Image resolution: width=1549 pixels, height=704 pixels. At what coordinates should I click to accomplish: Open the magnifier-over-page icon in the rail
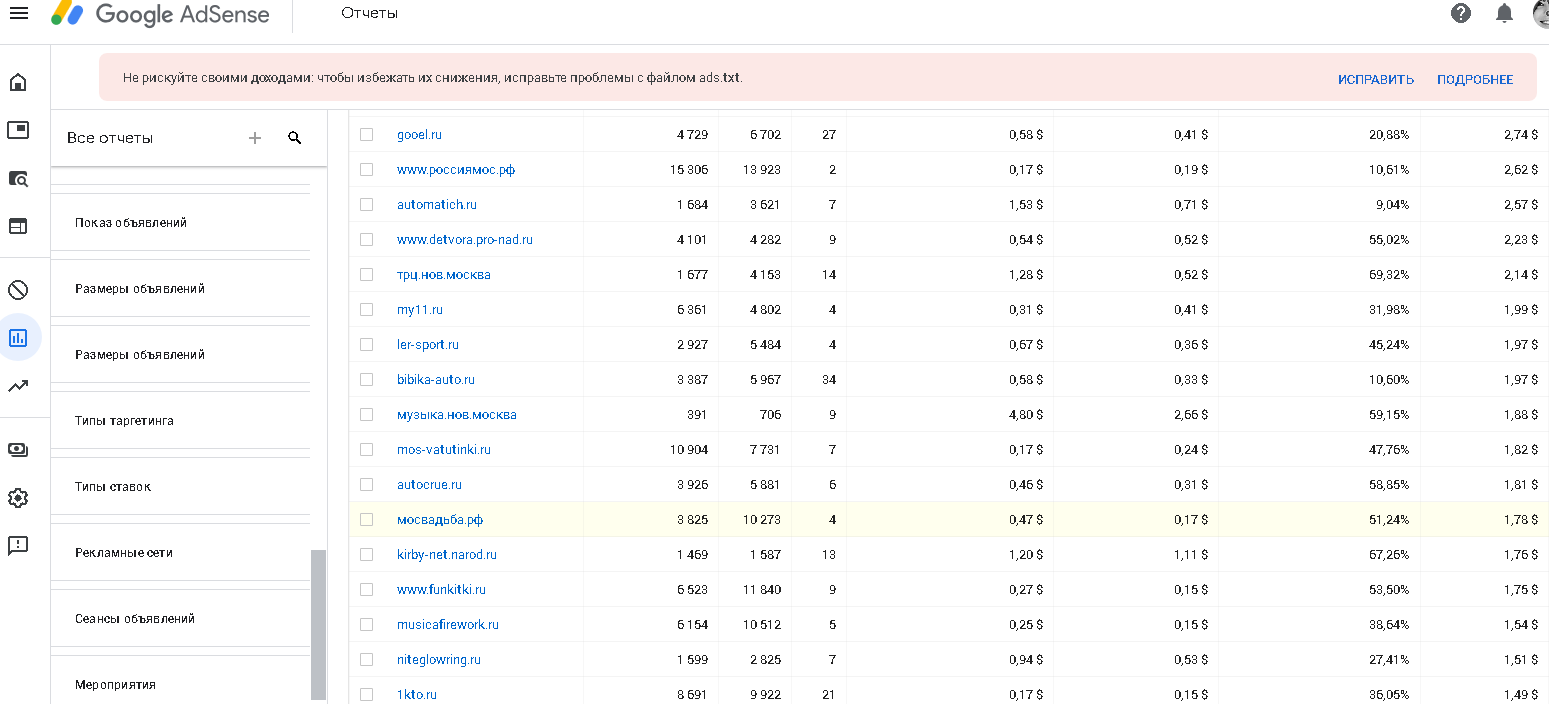click(x=18, y=178)
